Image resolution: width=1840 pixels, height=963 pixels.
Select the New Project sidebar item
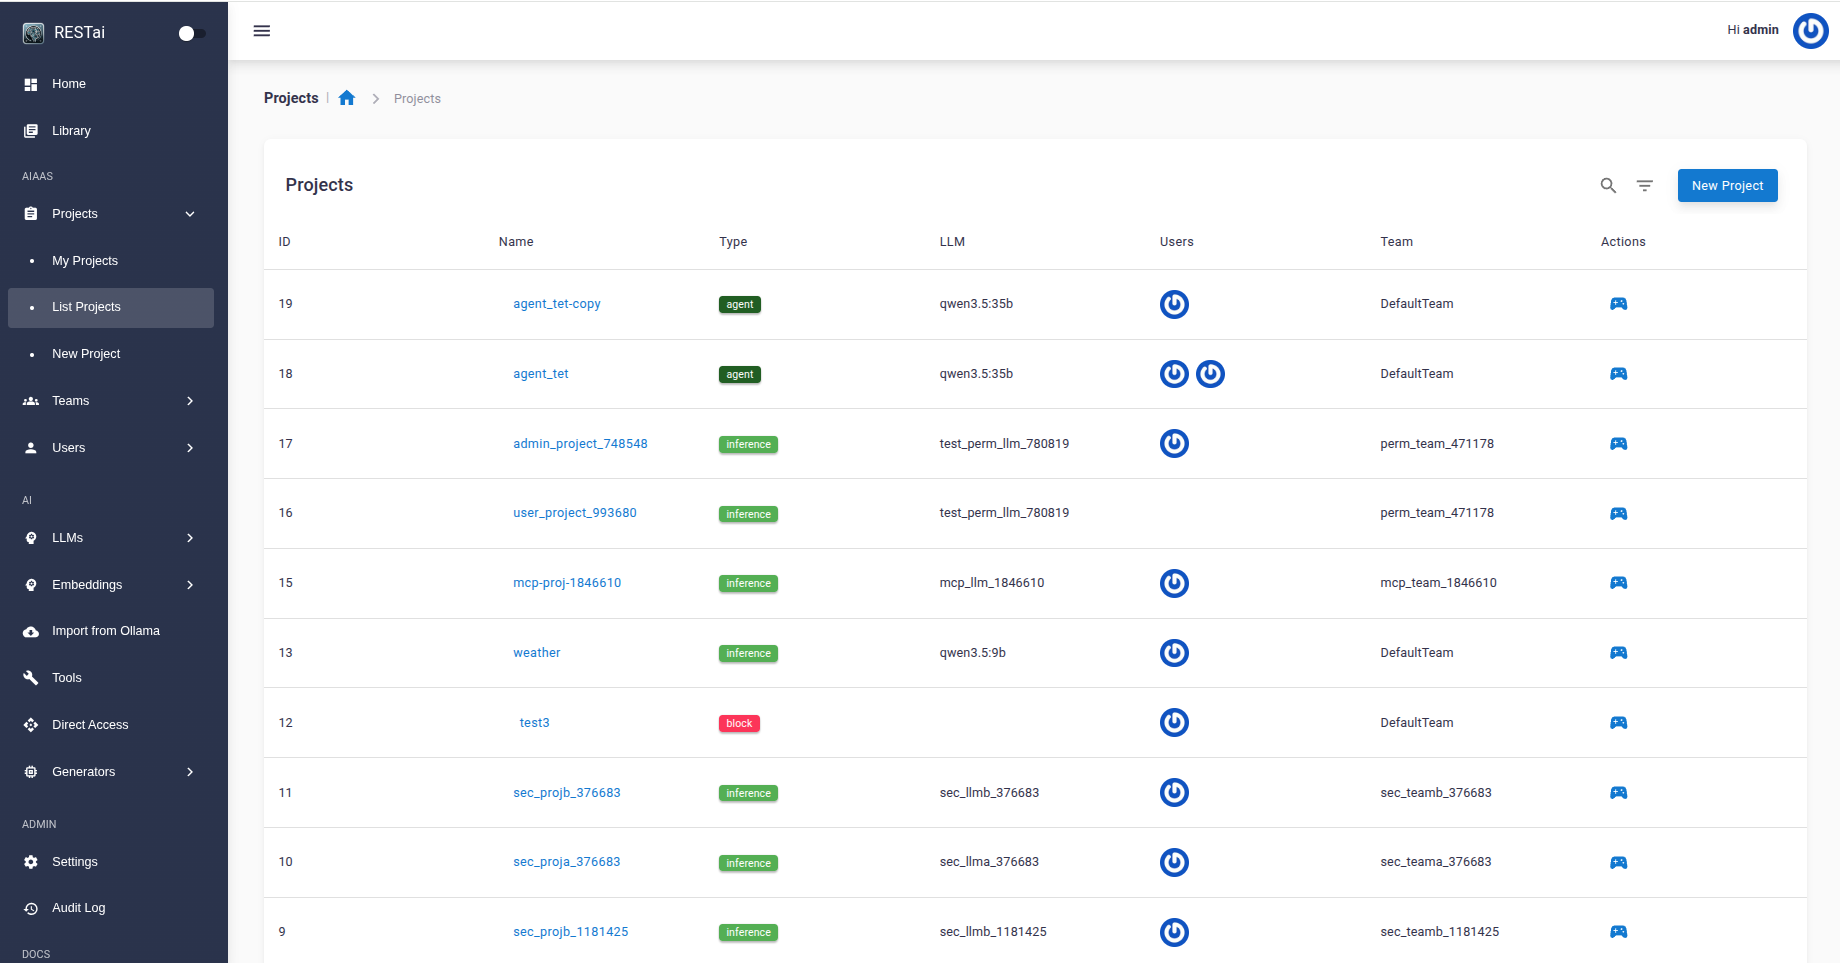click(111, 354)
